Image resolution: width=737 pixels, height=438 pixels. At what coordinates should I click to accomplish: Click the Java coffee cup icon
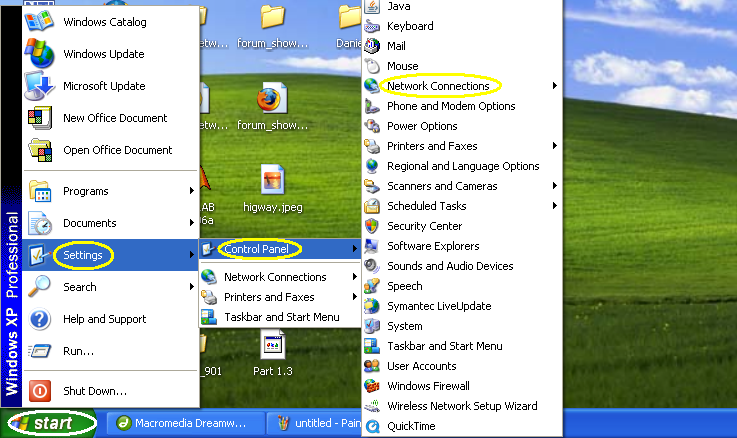[372, 7]
